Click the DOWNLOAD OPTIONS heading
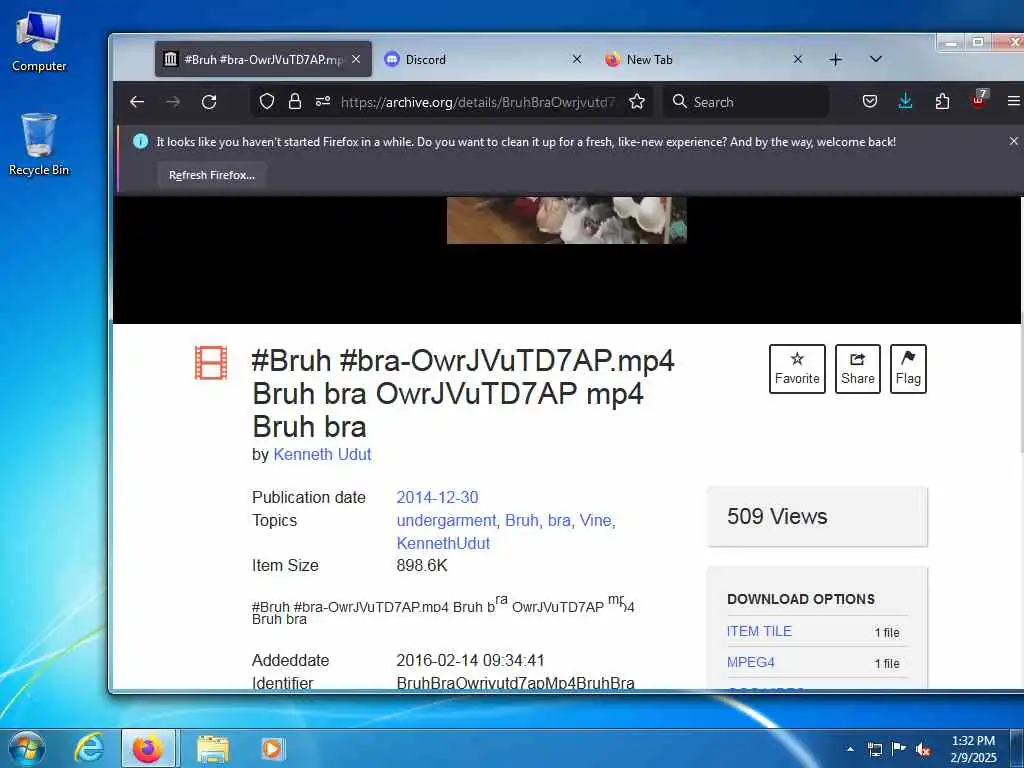The width and height of the screenshot is (1024, 768). tap(801, 600)
